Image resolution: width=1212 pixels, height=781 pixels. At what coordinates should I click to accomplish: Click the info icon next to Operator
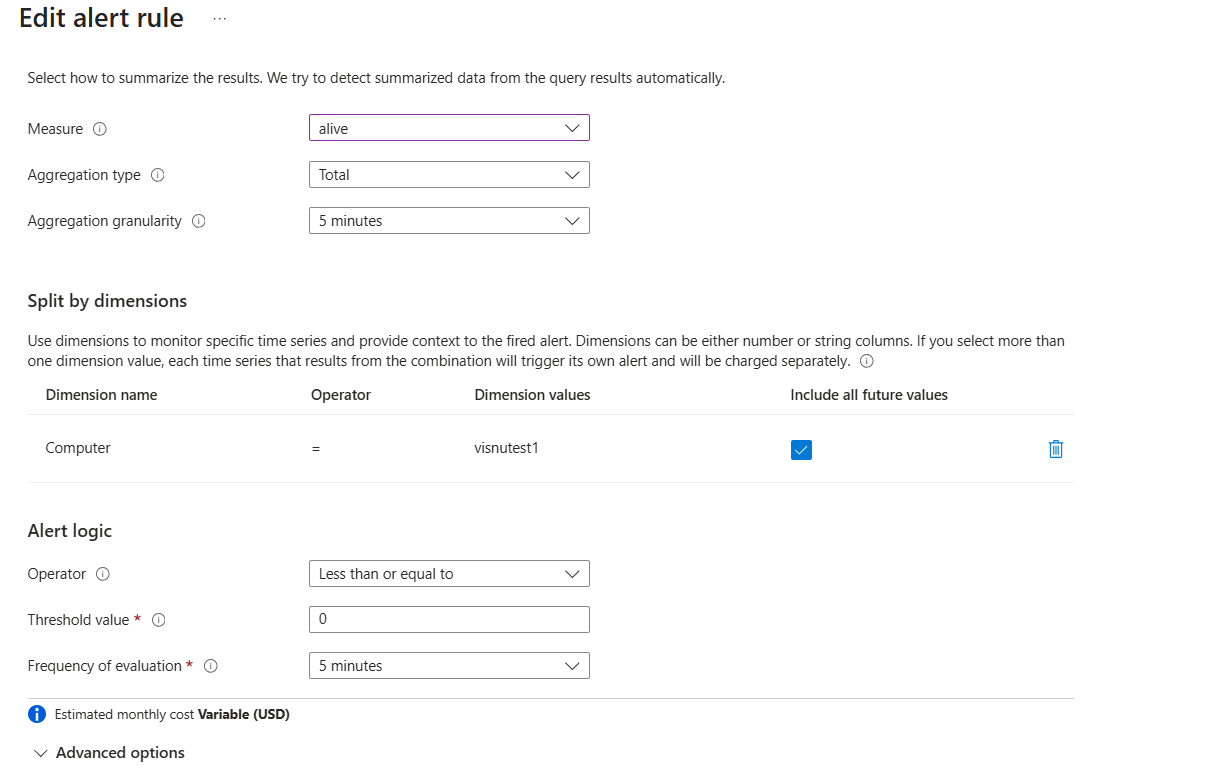pos(102,574)
